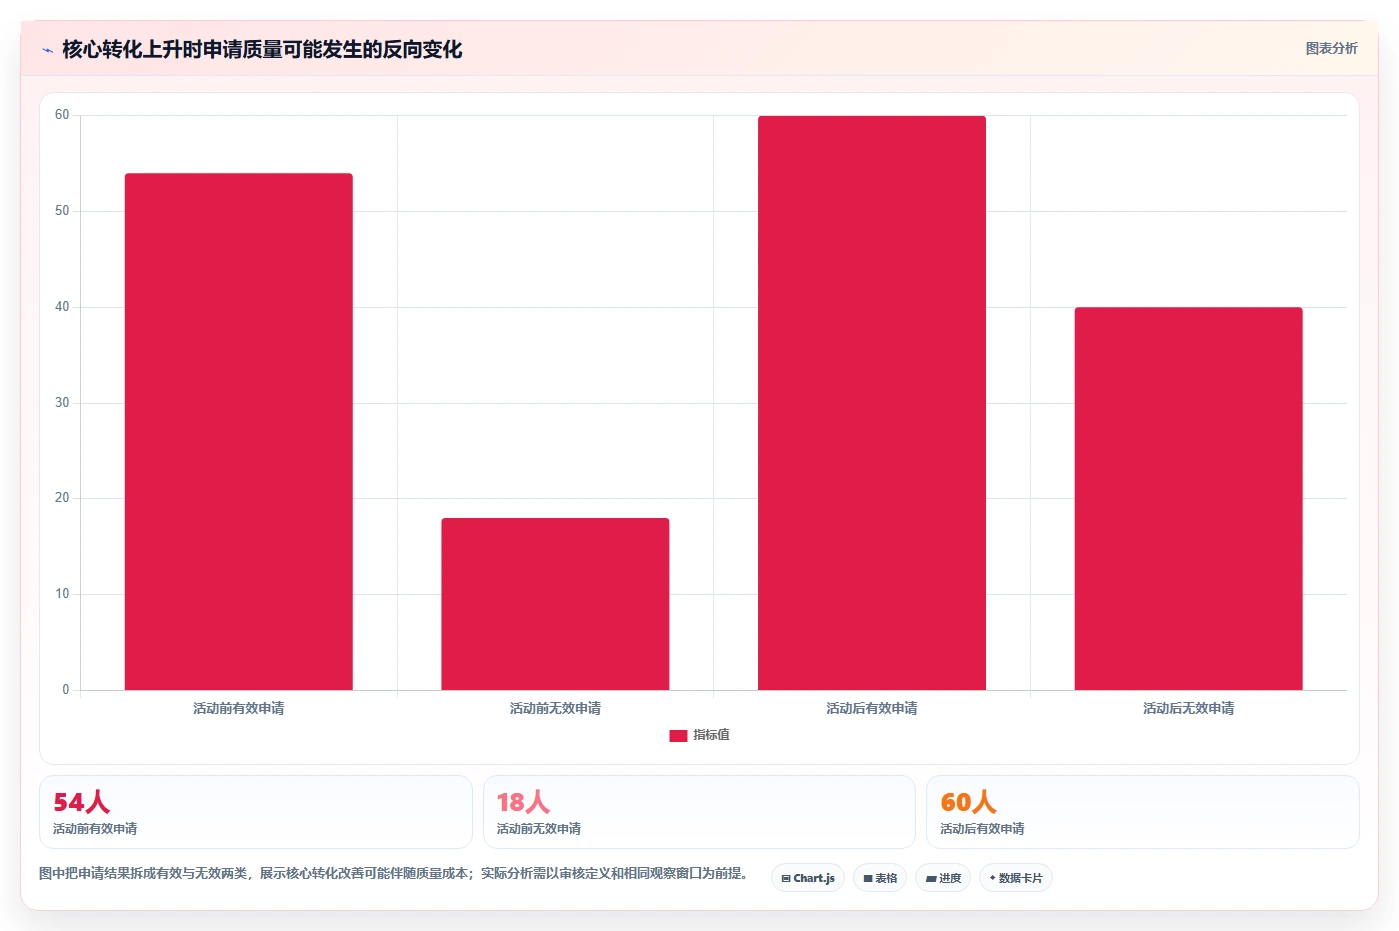Click the 图表分析 label in the header
The height and width of the screenshot is (931, 1399).
tap(1331, 48)
